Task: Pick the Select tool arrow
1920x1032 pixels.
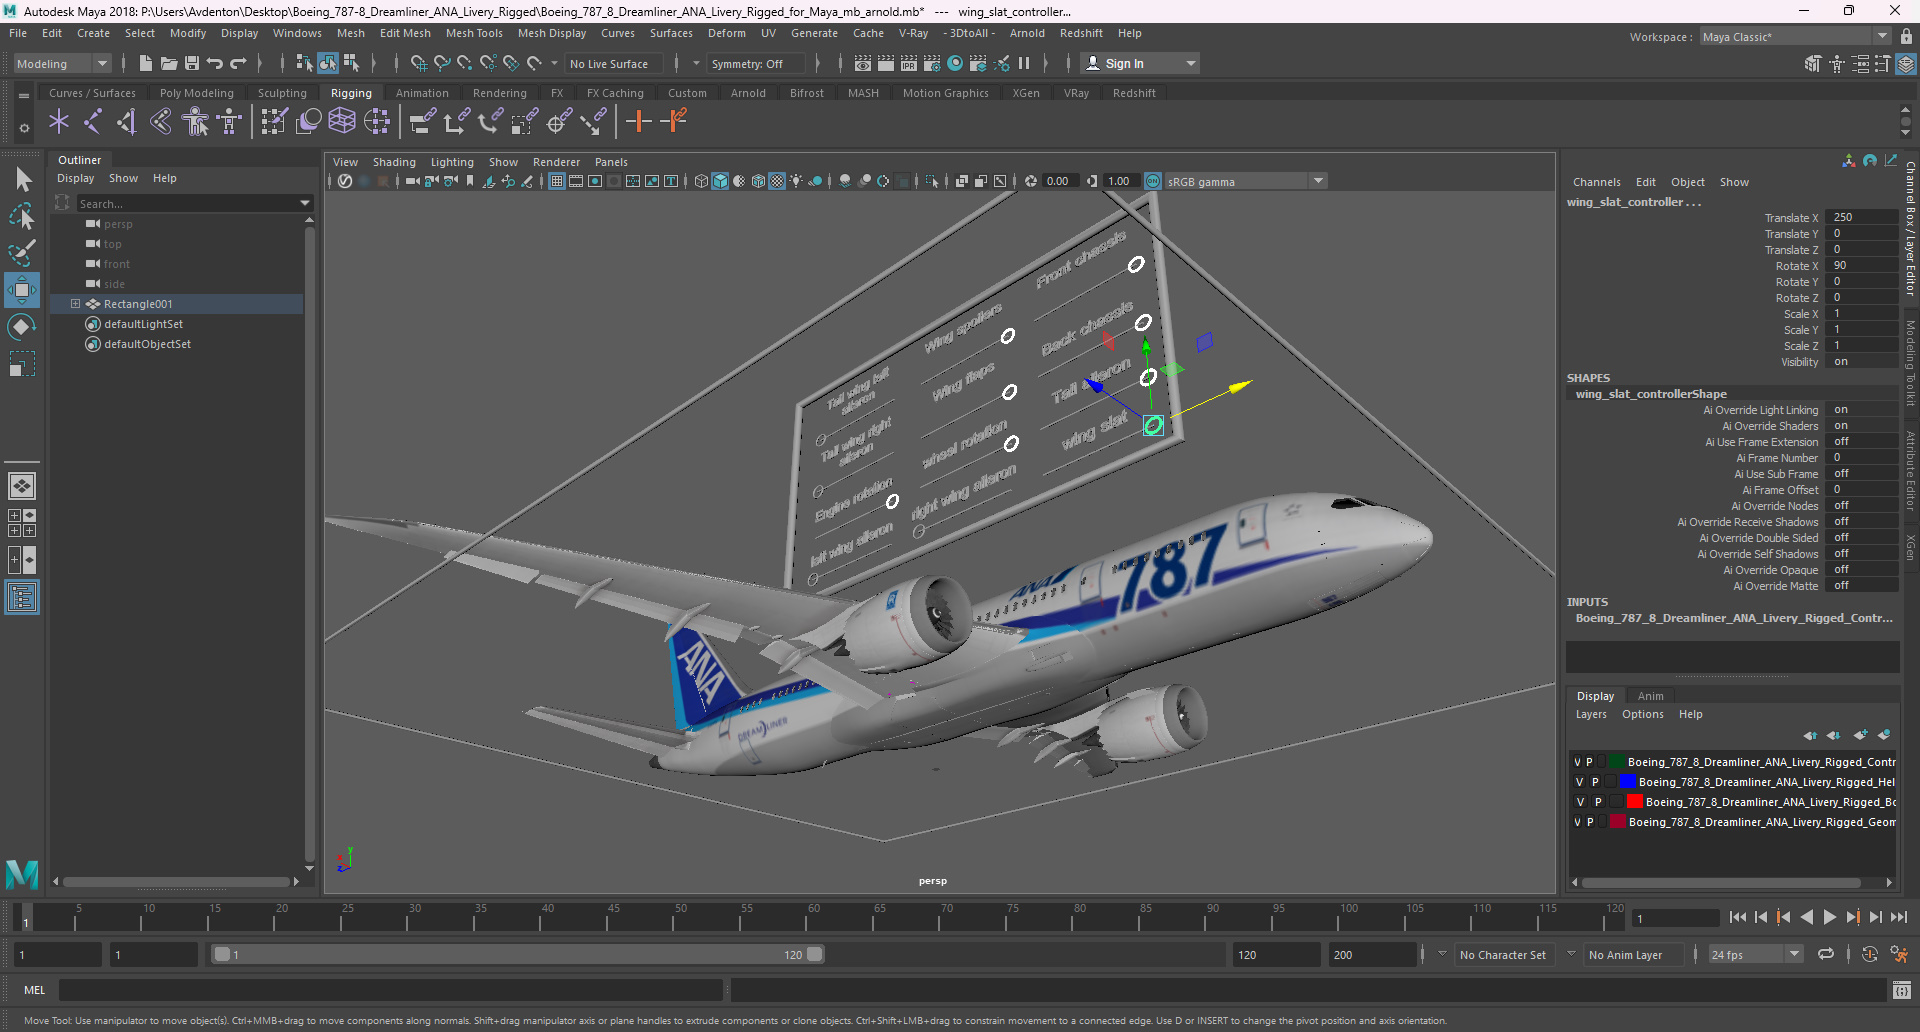Action: point(22,180)
